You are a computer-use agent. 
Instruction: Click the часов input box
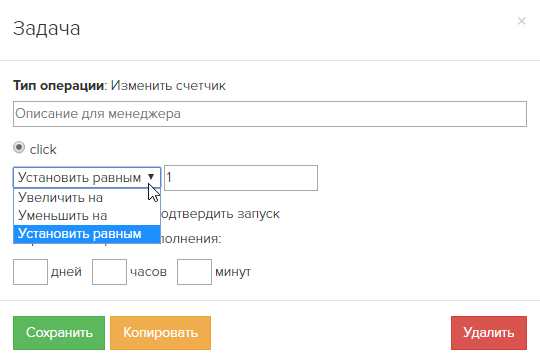[109, 272]
